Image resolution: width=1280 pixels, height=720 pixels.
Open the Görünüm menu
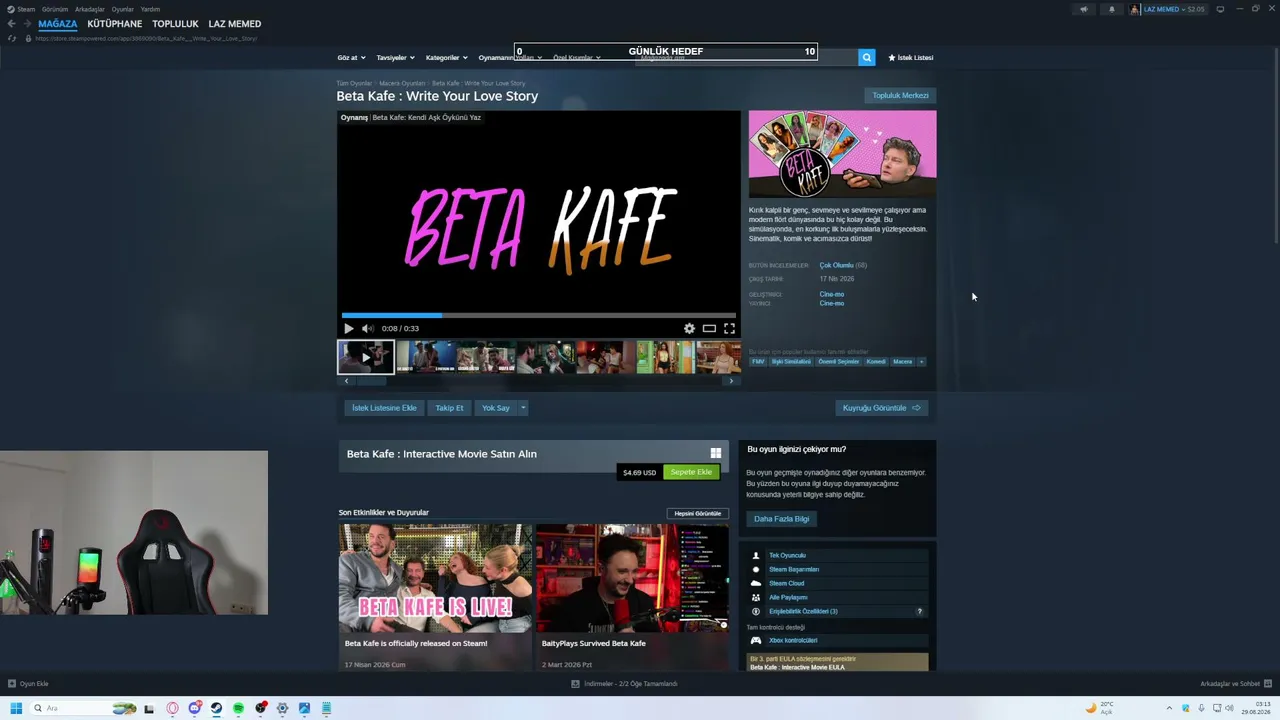pyautogui.click(x=55, y=9)
